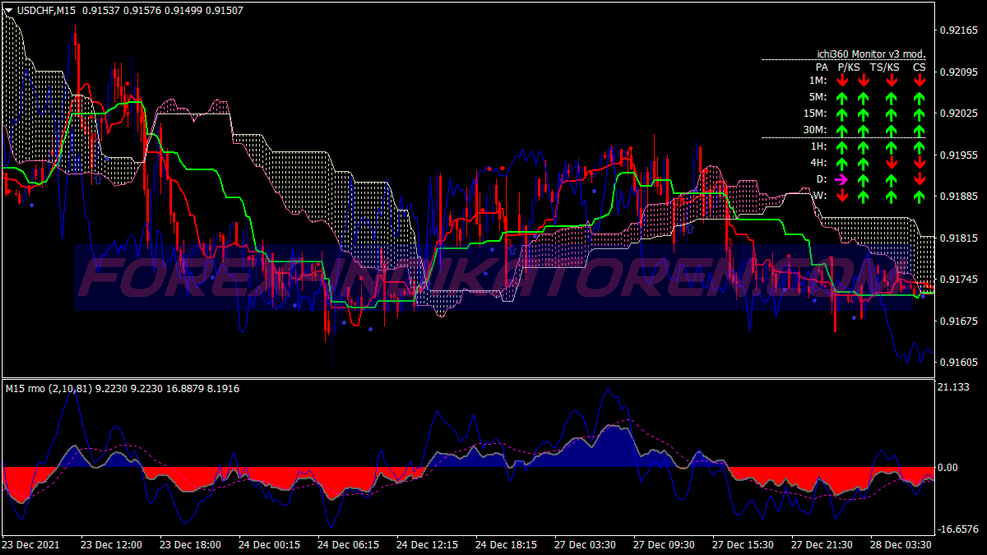Click the P/KS column header in monitor
The height and width of the screenshot is (555, 987).
click(x=849, y=67)
